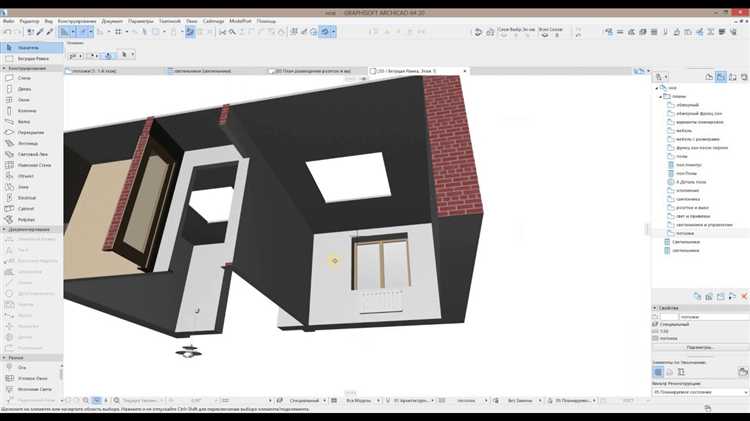Select the Slab (Перекрытие) tool
This screenshot has width=750, height=421.
(32, 132)
